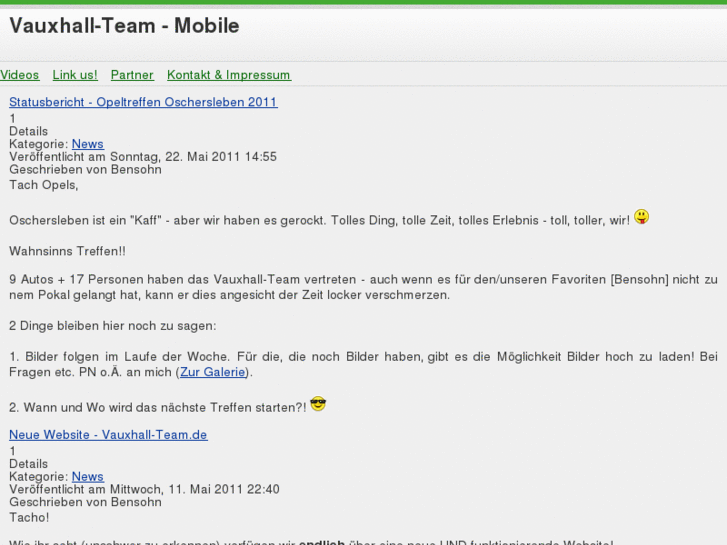
Task: Click the 'Wahnsinns Treffen!!' line
Action: [67, 251]
